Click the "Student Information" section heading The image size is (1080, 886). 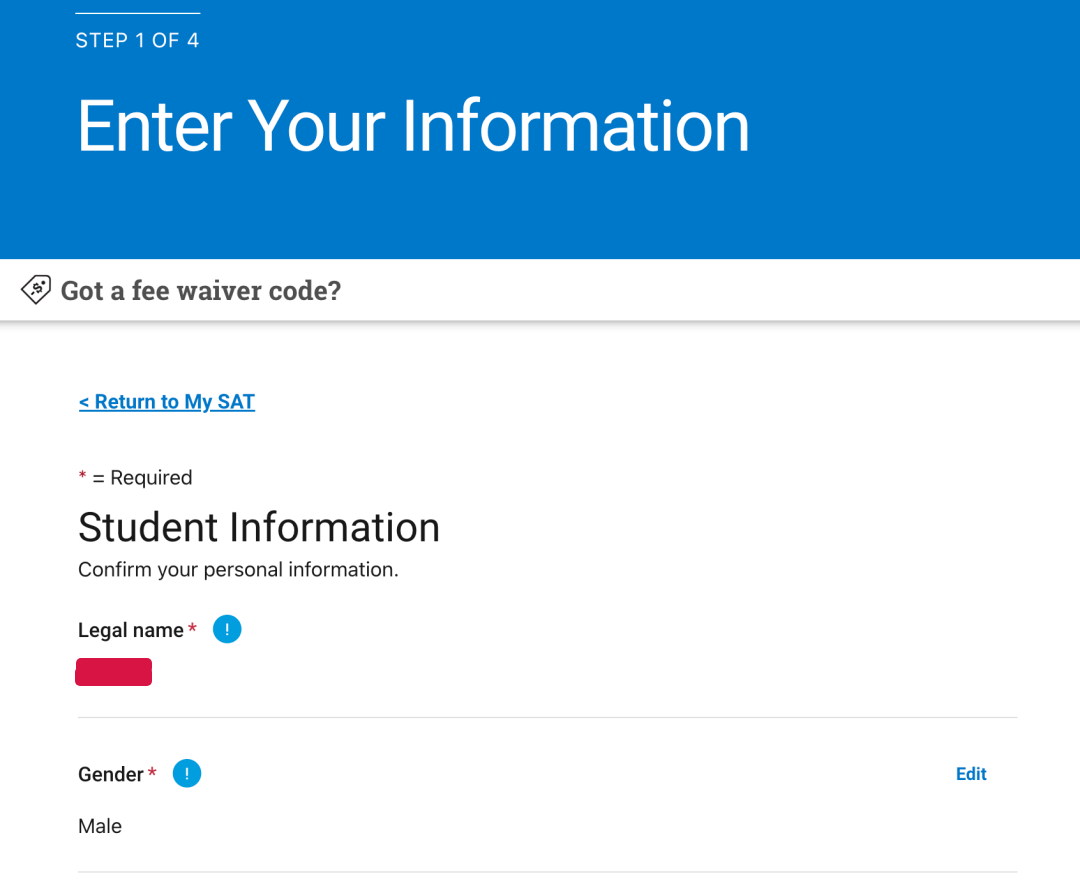(x=259, y=528)
